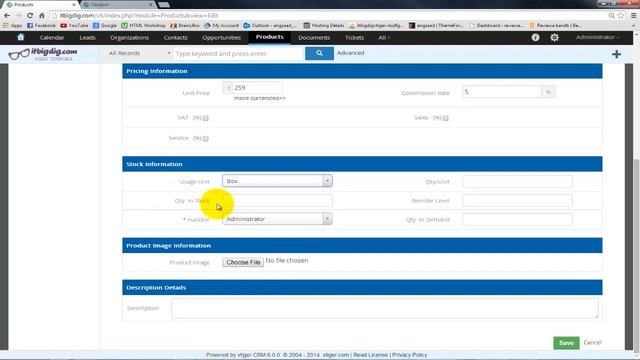Open the Hosting Details bookmark
The width and height of the screenshot is (640, 360).
coord(324,25)
